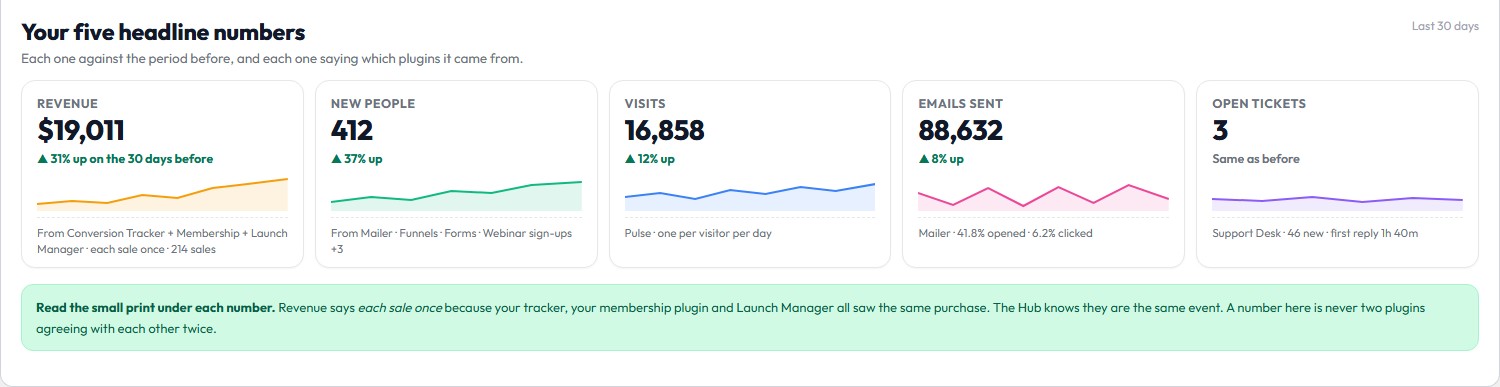1500x387 pixels.
Task: Click the "REVENUE" card label
Action: (67, 104)
